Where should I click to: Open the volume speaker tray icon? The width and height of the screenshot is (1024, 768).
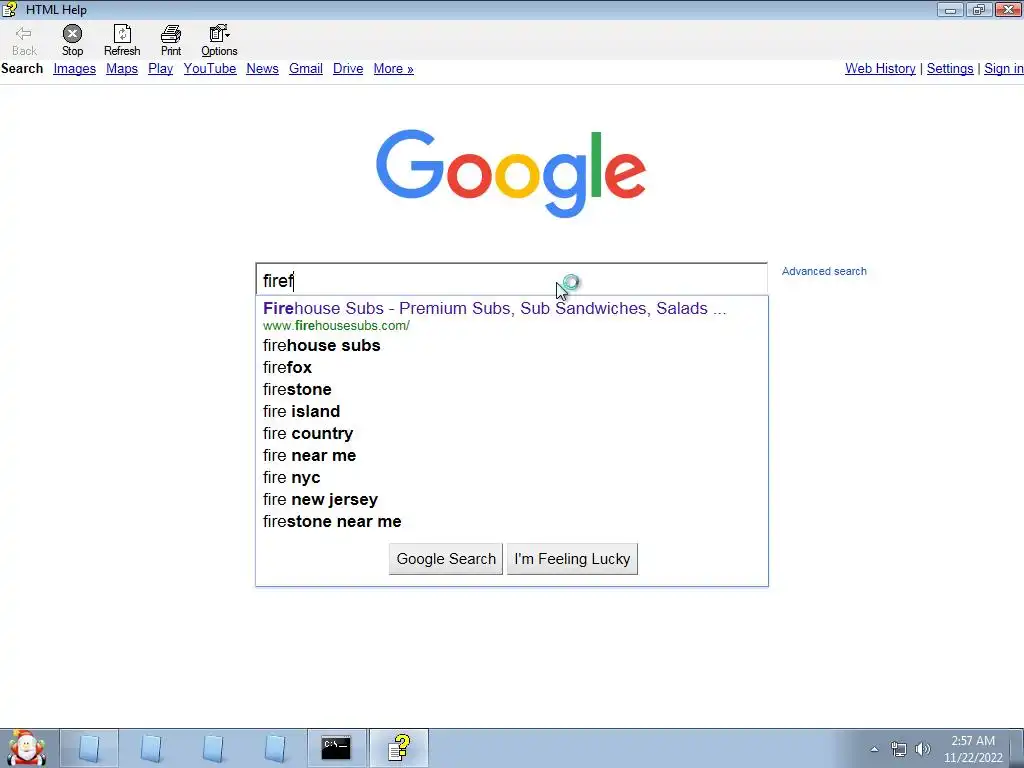click(x=922, y=749)
